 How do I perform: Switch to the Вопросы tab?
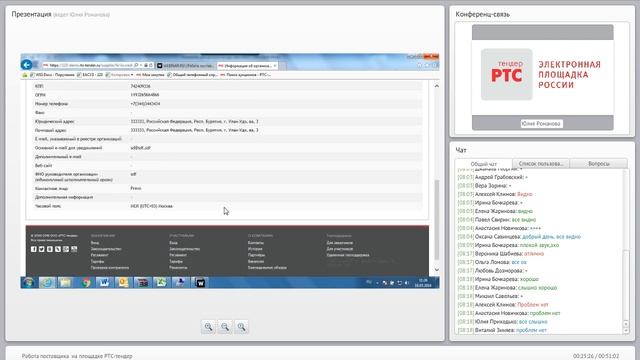[599, 164]
